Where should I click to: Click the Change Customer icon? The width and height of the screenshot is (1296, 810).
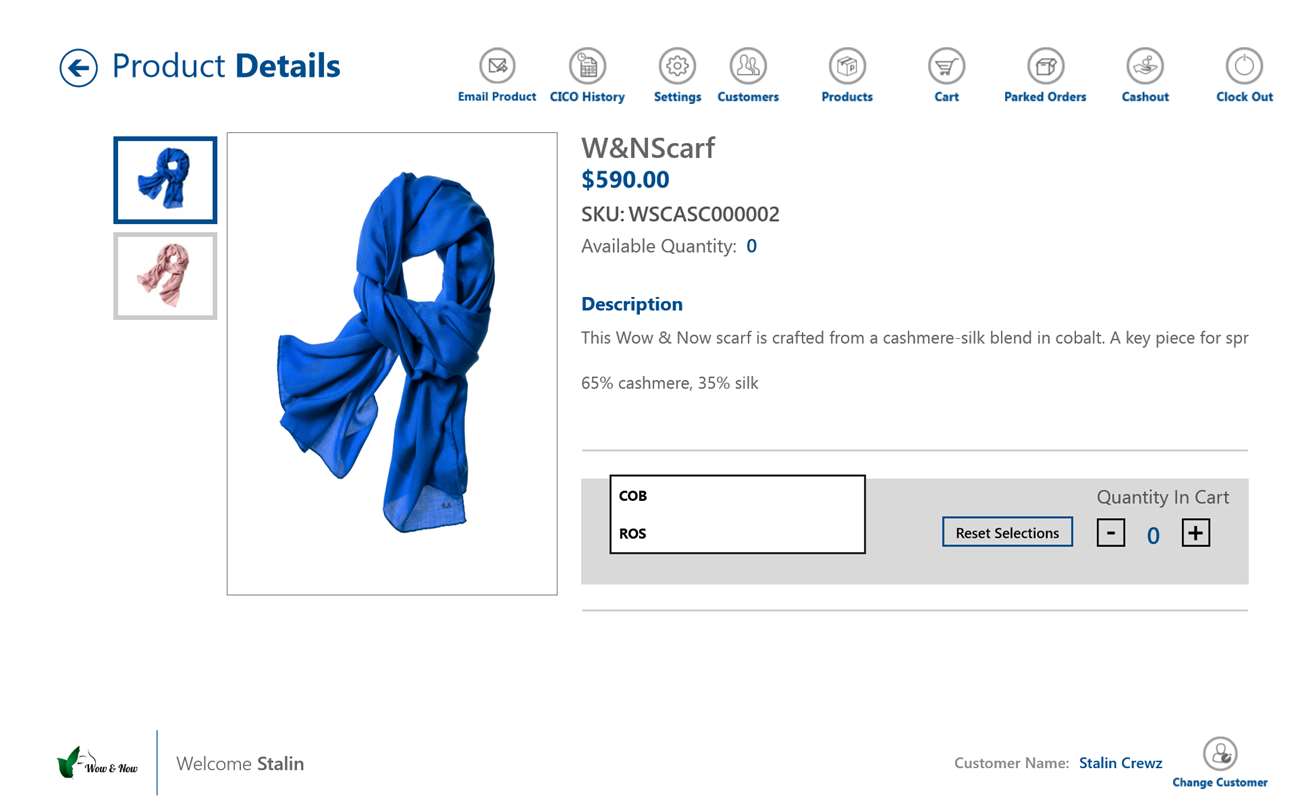(1220, 754)
